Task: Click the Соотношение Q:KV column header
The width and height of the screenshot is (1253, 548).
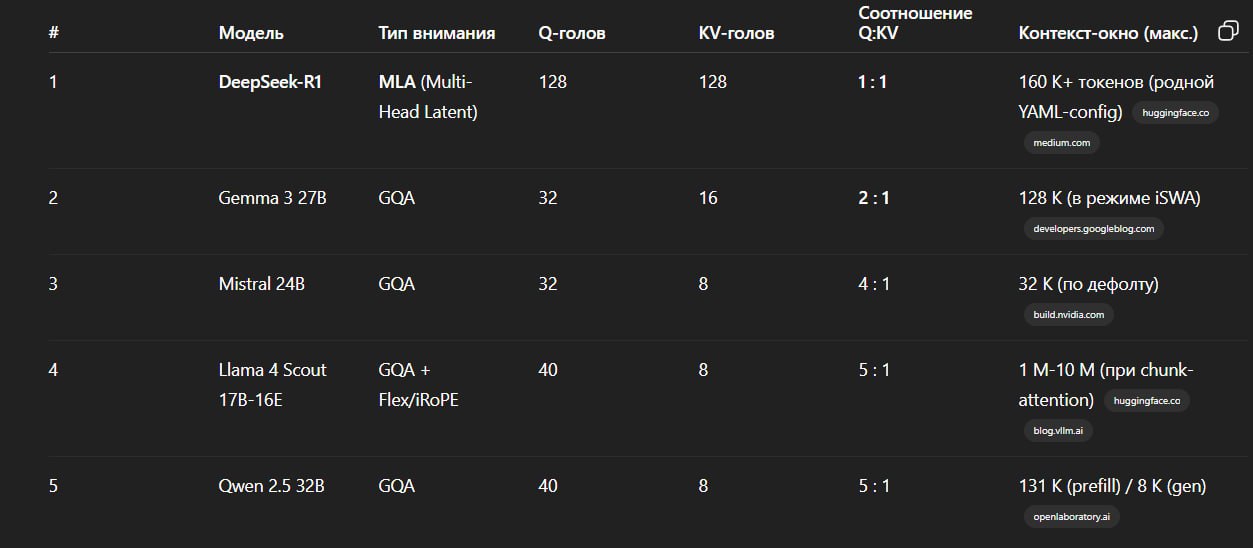Action: [x=916, y=25]
